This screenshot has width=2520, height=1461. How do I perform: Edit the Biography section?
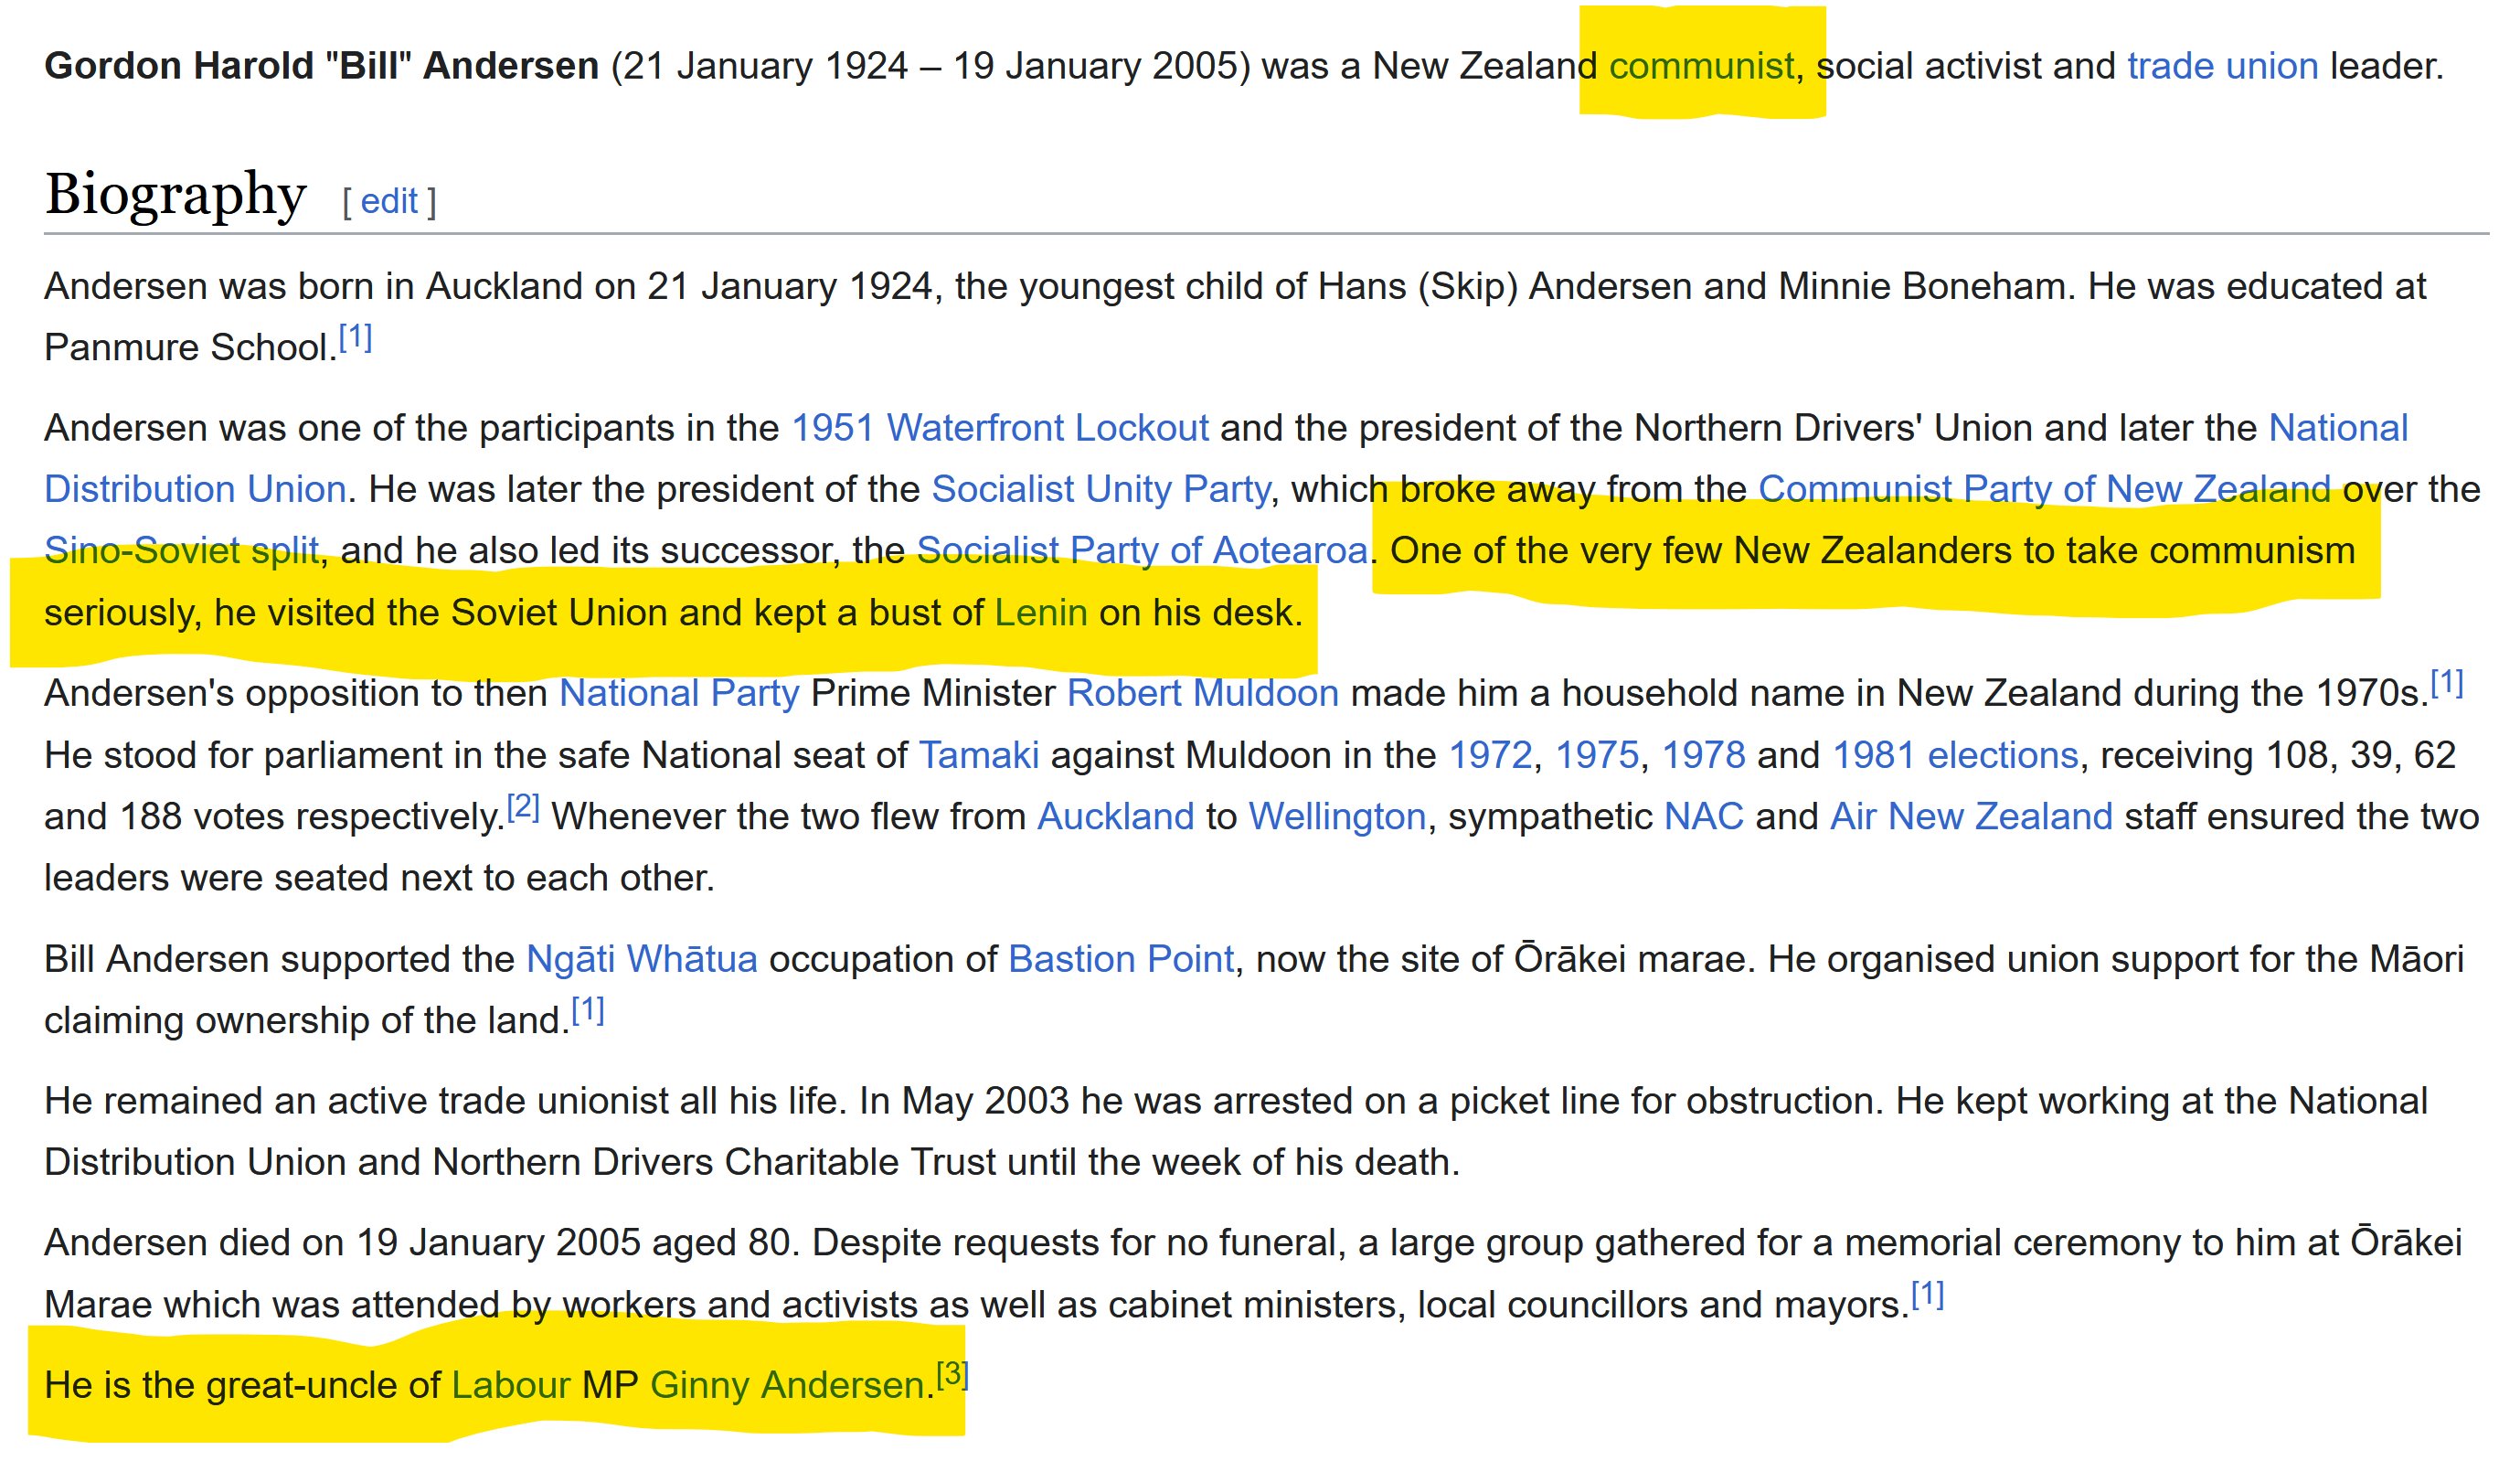[389, 201]
